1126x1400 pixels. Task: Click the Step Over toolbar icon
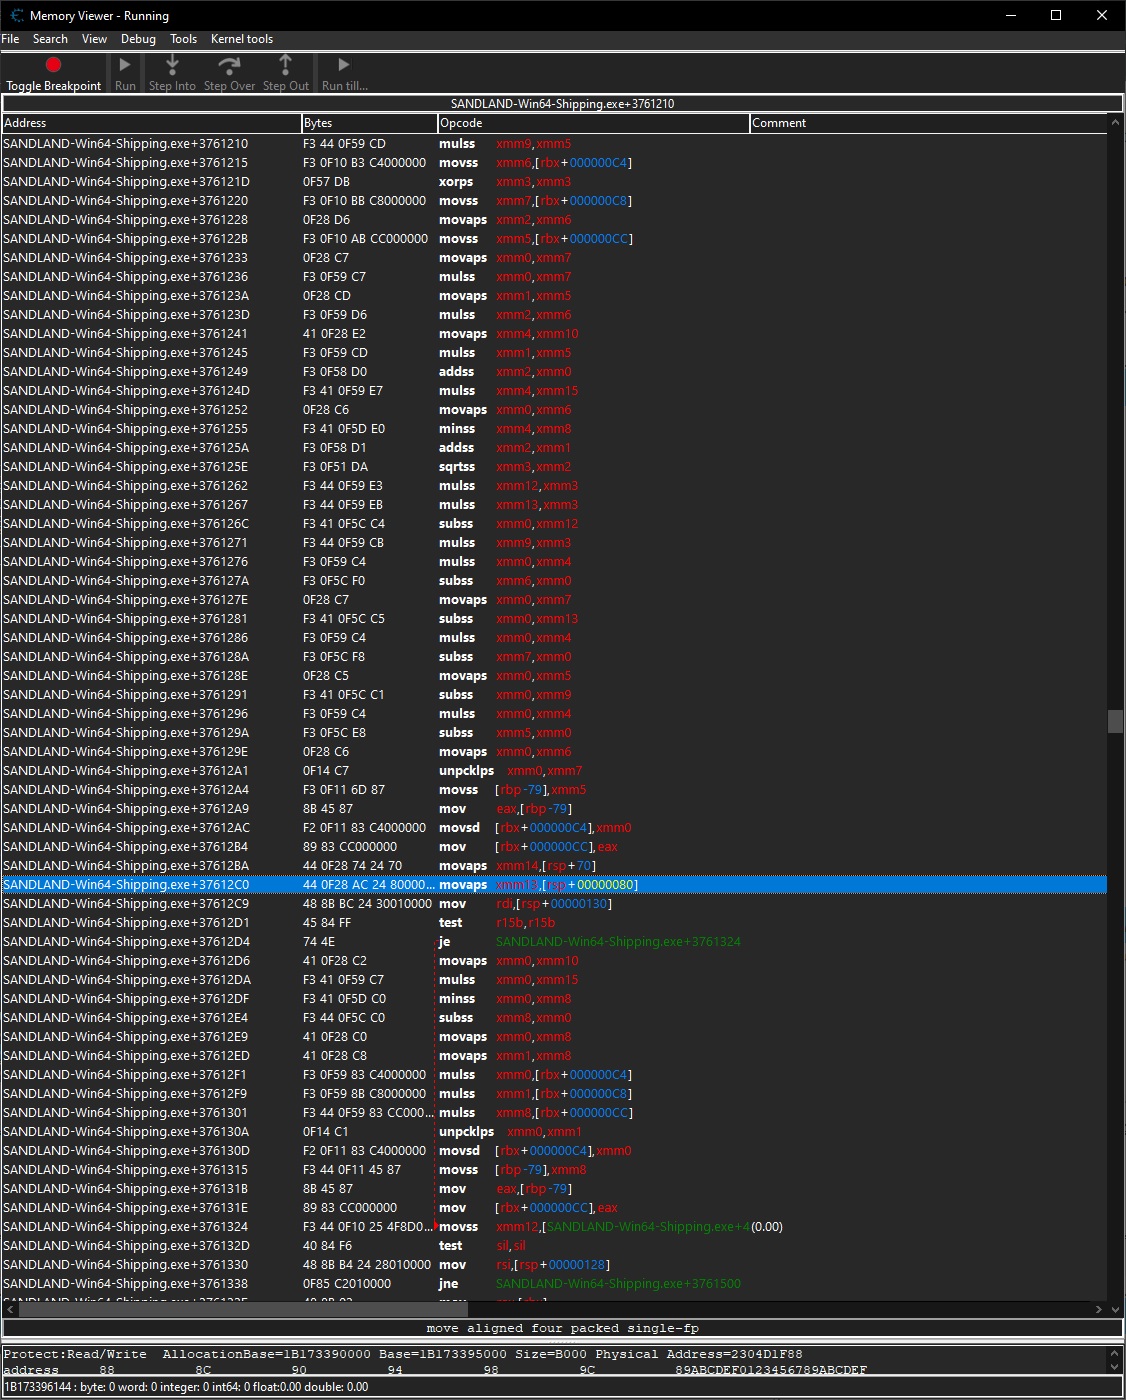pos(229,65)
